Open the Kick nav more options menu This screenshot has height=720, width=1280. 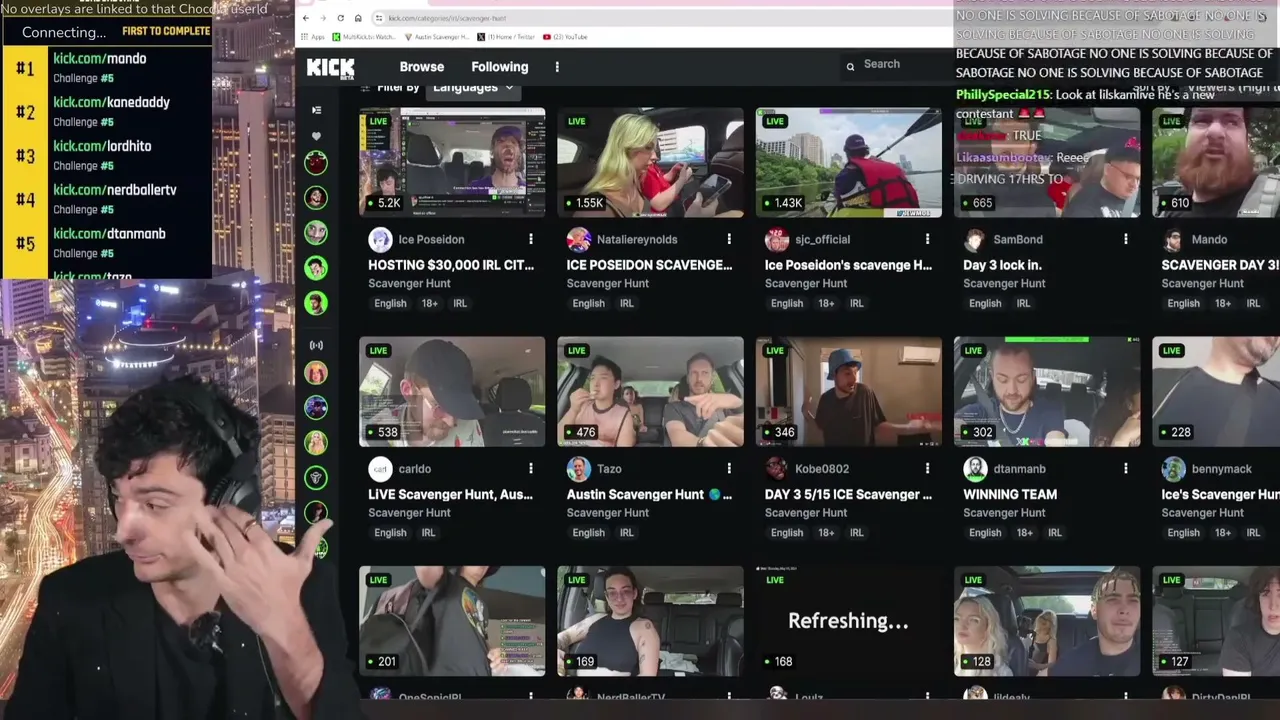(557, 67)
